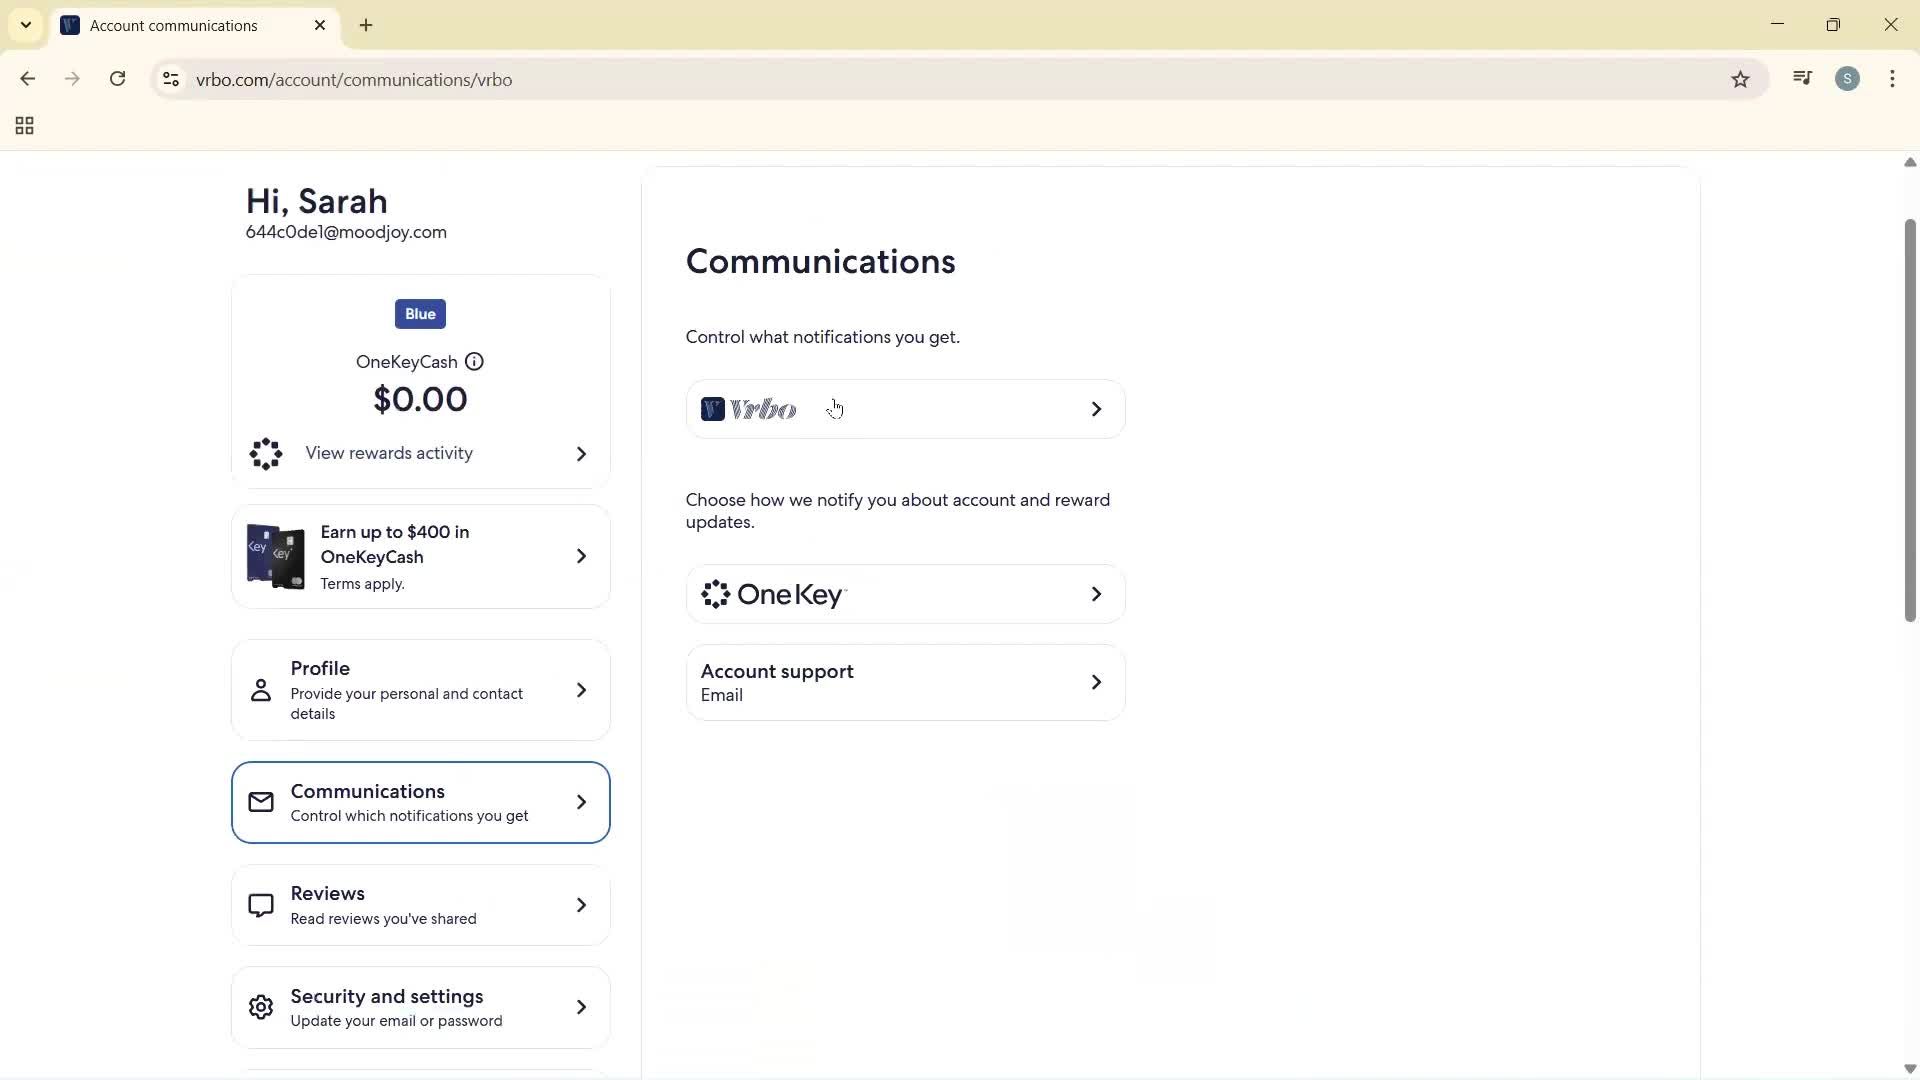
Task: Click the One Key rewards logo icon
Action: pyautogui.click(x=712, y=594)
